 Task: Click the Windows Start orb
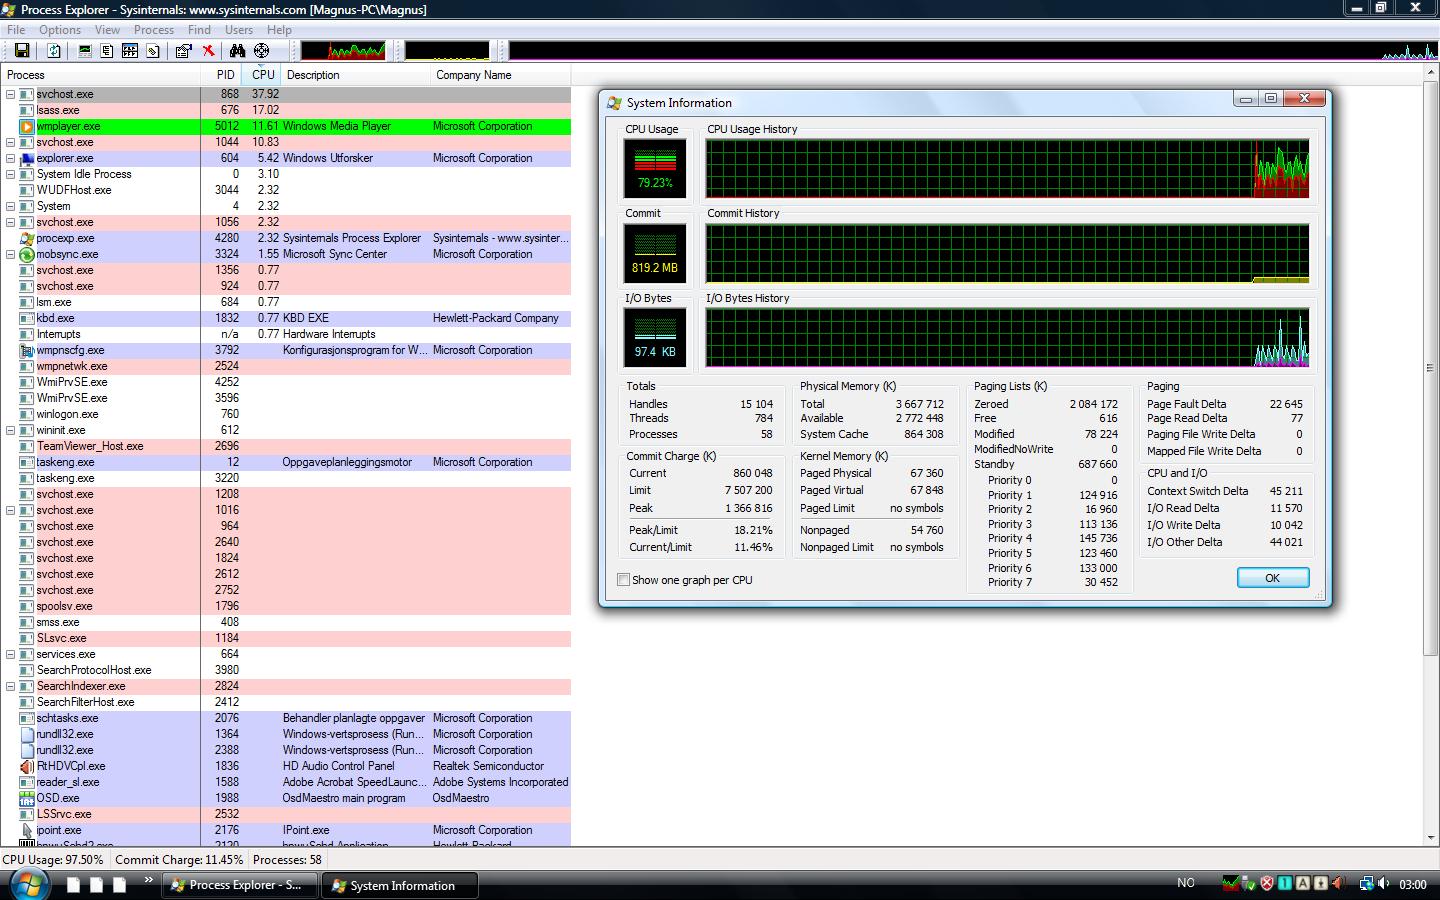(29, 884)
